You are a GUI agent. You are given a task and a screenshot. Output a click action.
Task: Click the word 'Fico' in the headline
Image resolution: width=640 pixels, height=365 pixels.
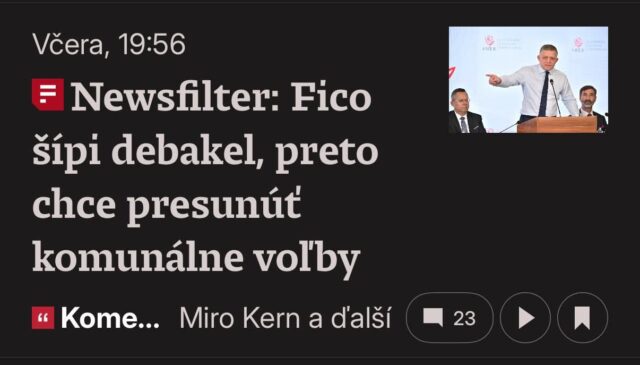pyautogui.click(x=331, y=97)
